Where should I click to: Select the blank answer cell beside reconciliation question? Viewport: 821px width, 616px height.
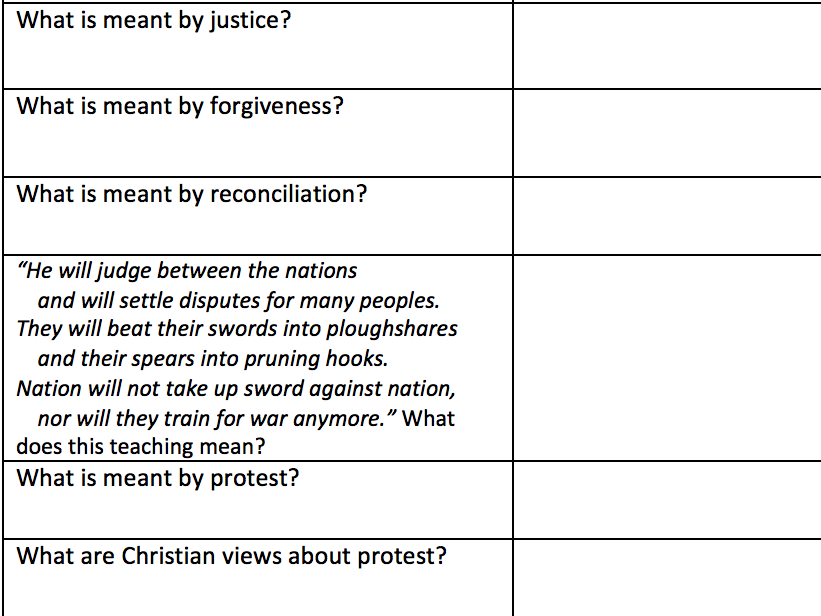coord(667,216)
